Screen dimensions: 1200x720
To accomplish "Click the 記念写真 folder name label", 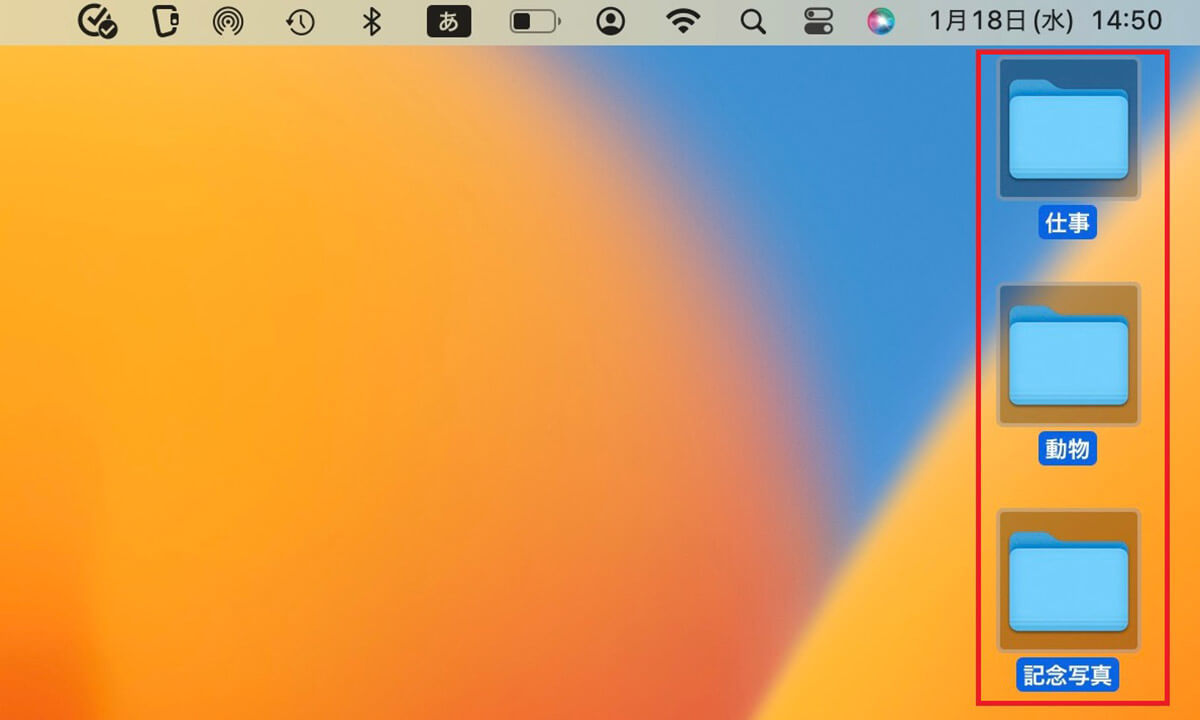I will click(x=1068, y=675).
